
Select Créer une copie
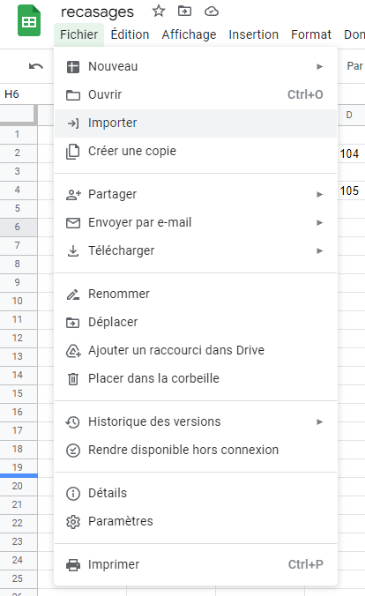tap(196, 151)
